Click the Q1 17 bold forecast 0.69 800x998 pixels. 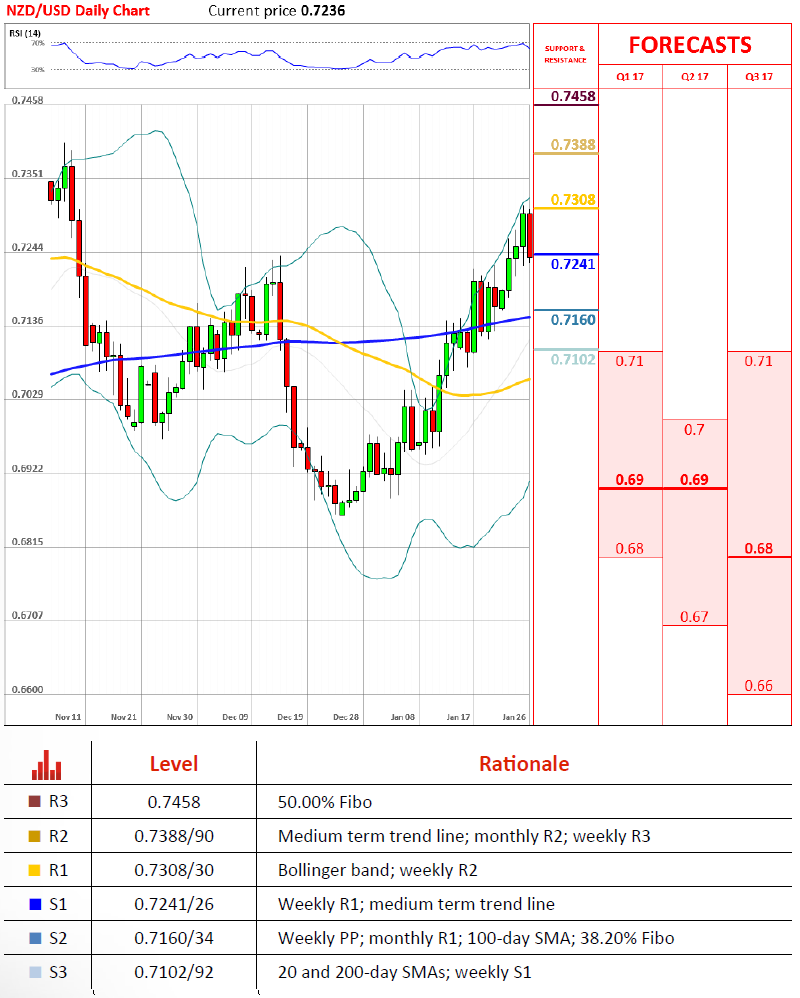pyautogui.click(x=629, y=479)
